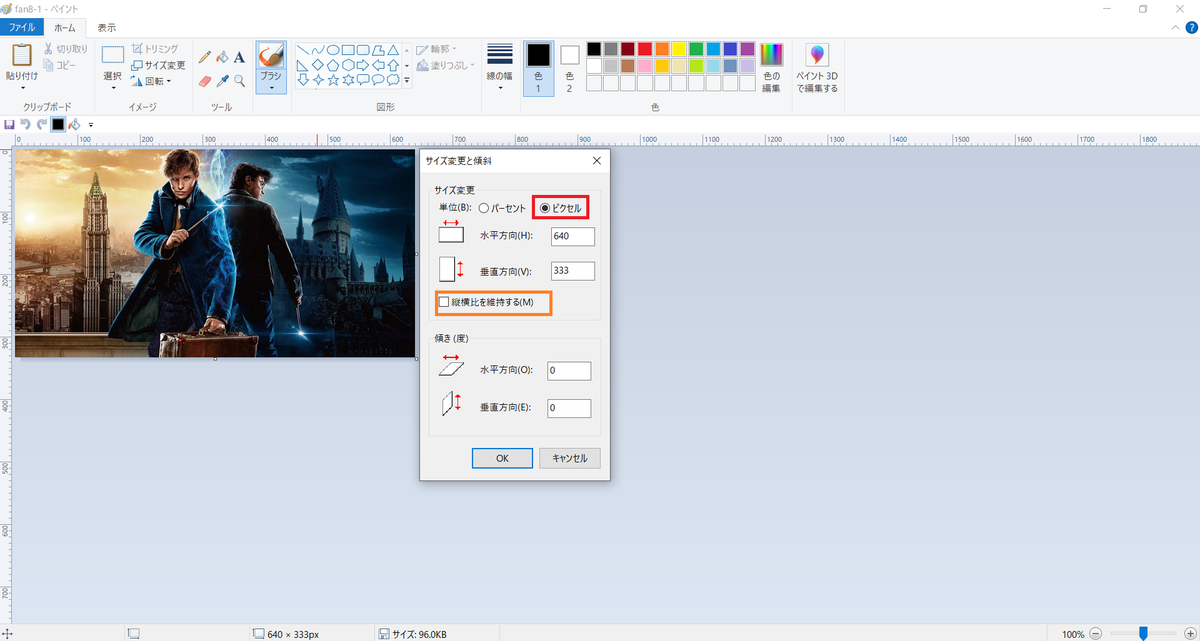Viewport: 1200px width, 641px height.
Task: Click the Save icon in quick access toolbar
Action: tap(10, 124)
